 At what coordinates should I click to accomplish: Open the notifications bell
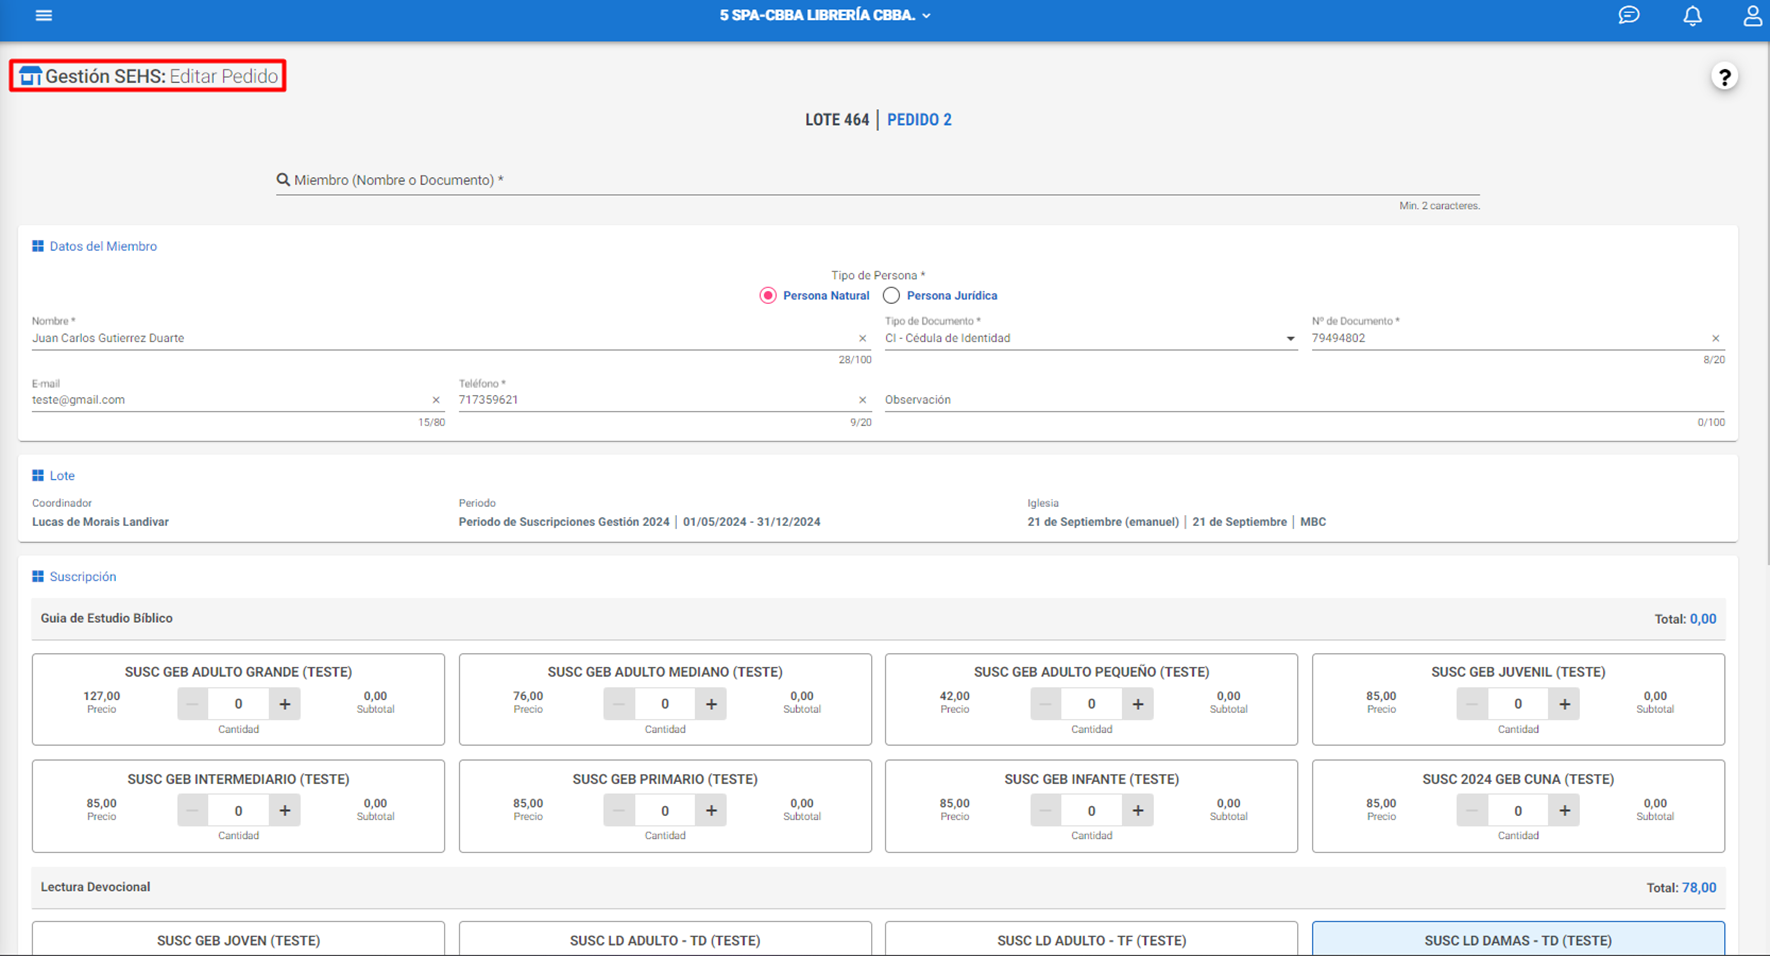(x=1692, y=15)
